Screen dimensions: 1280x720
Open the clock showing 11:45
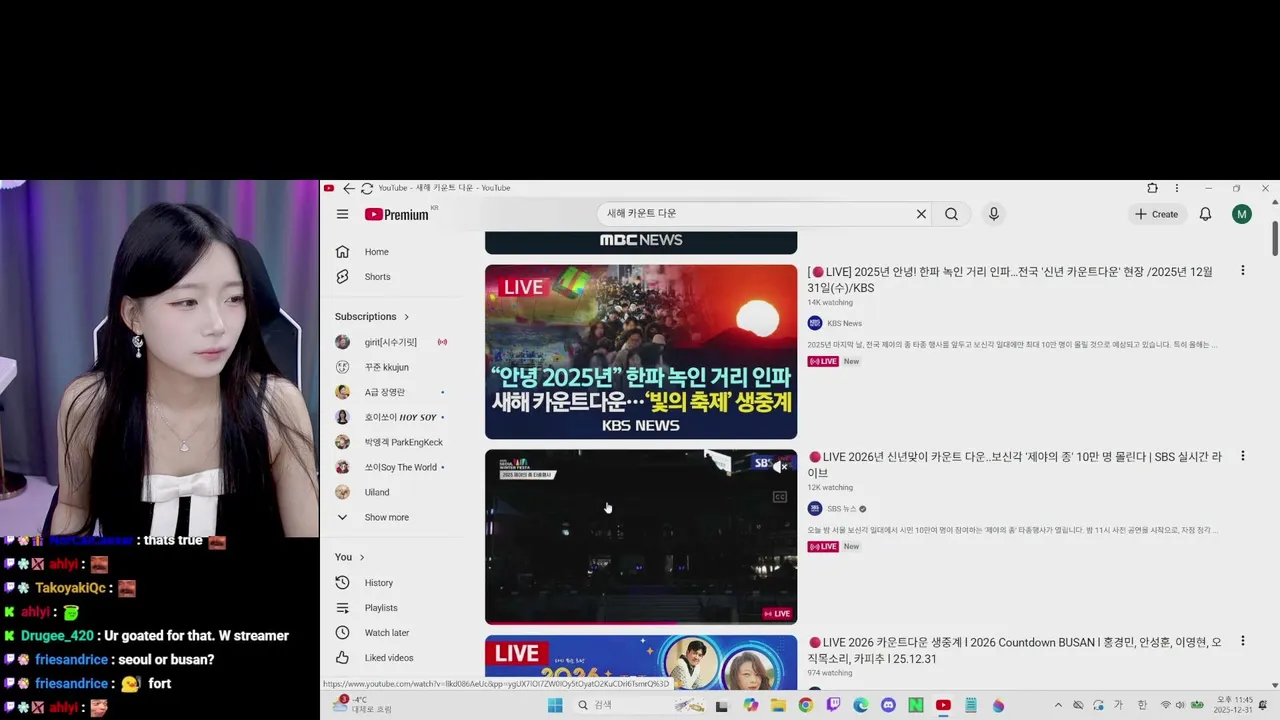click(1232, 705)
